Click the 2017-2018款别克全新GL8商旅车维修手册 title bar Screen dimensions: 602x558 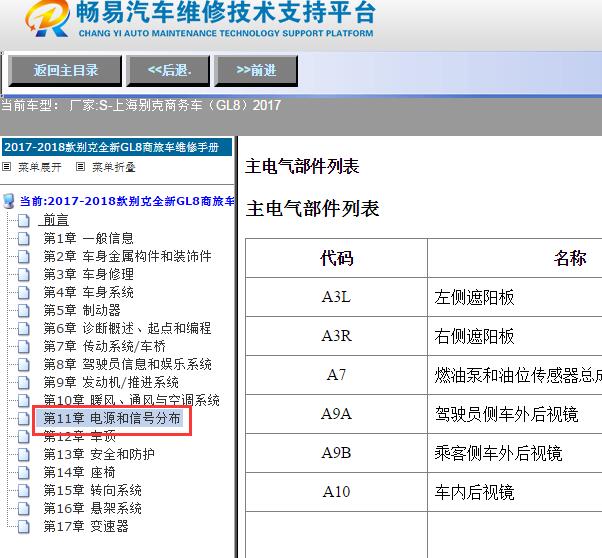117,147
